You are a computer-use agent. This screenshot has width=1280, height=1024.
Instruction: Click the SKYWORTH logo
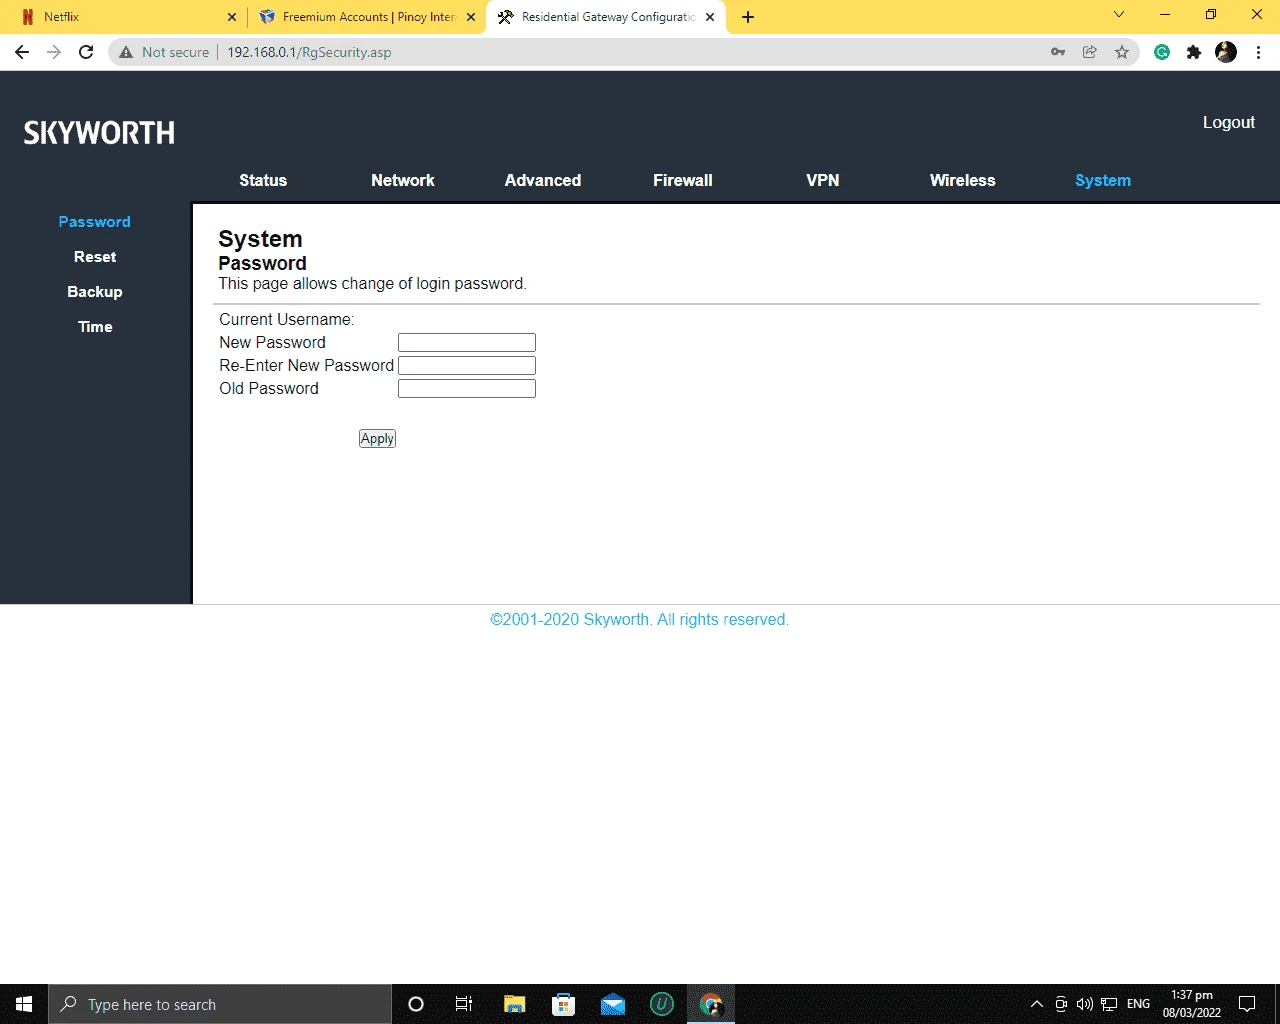click(x=99, y=133)
